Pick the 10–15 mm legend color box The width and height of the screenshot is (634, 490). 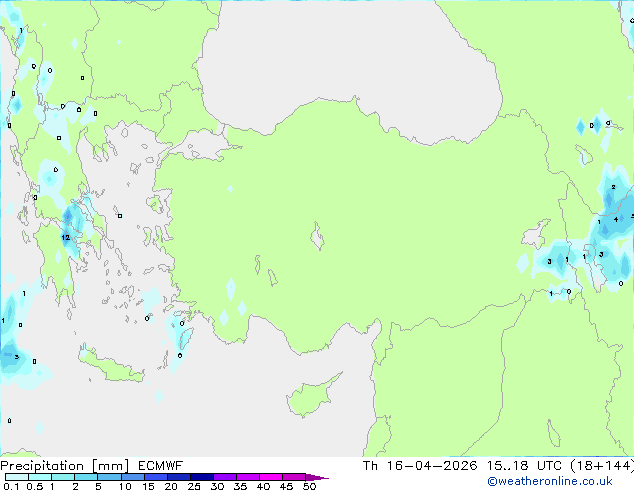pos(132,477)
